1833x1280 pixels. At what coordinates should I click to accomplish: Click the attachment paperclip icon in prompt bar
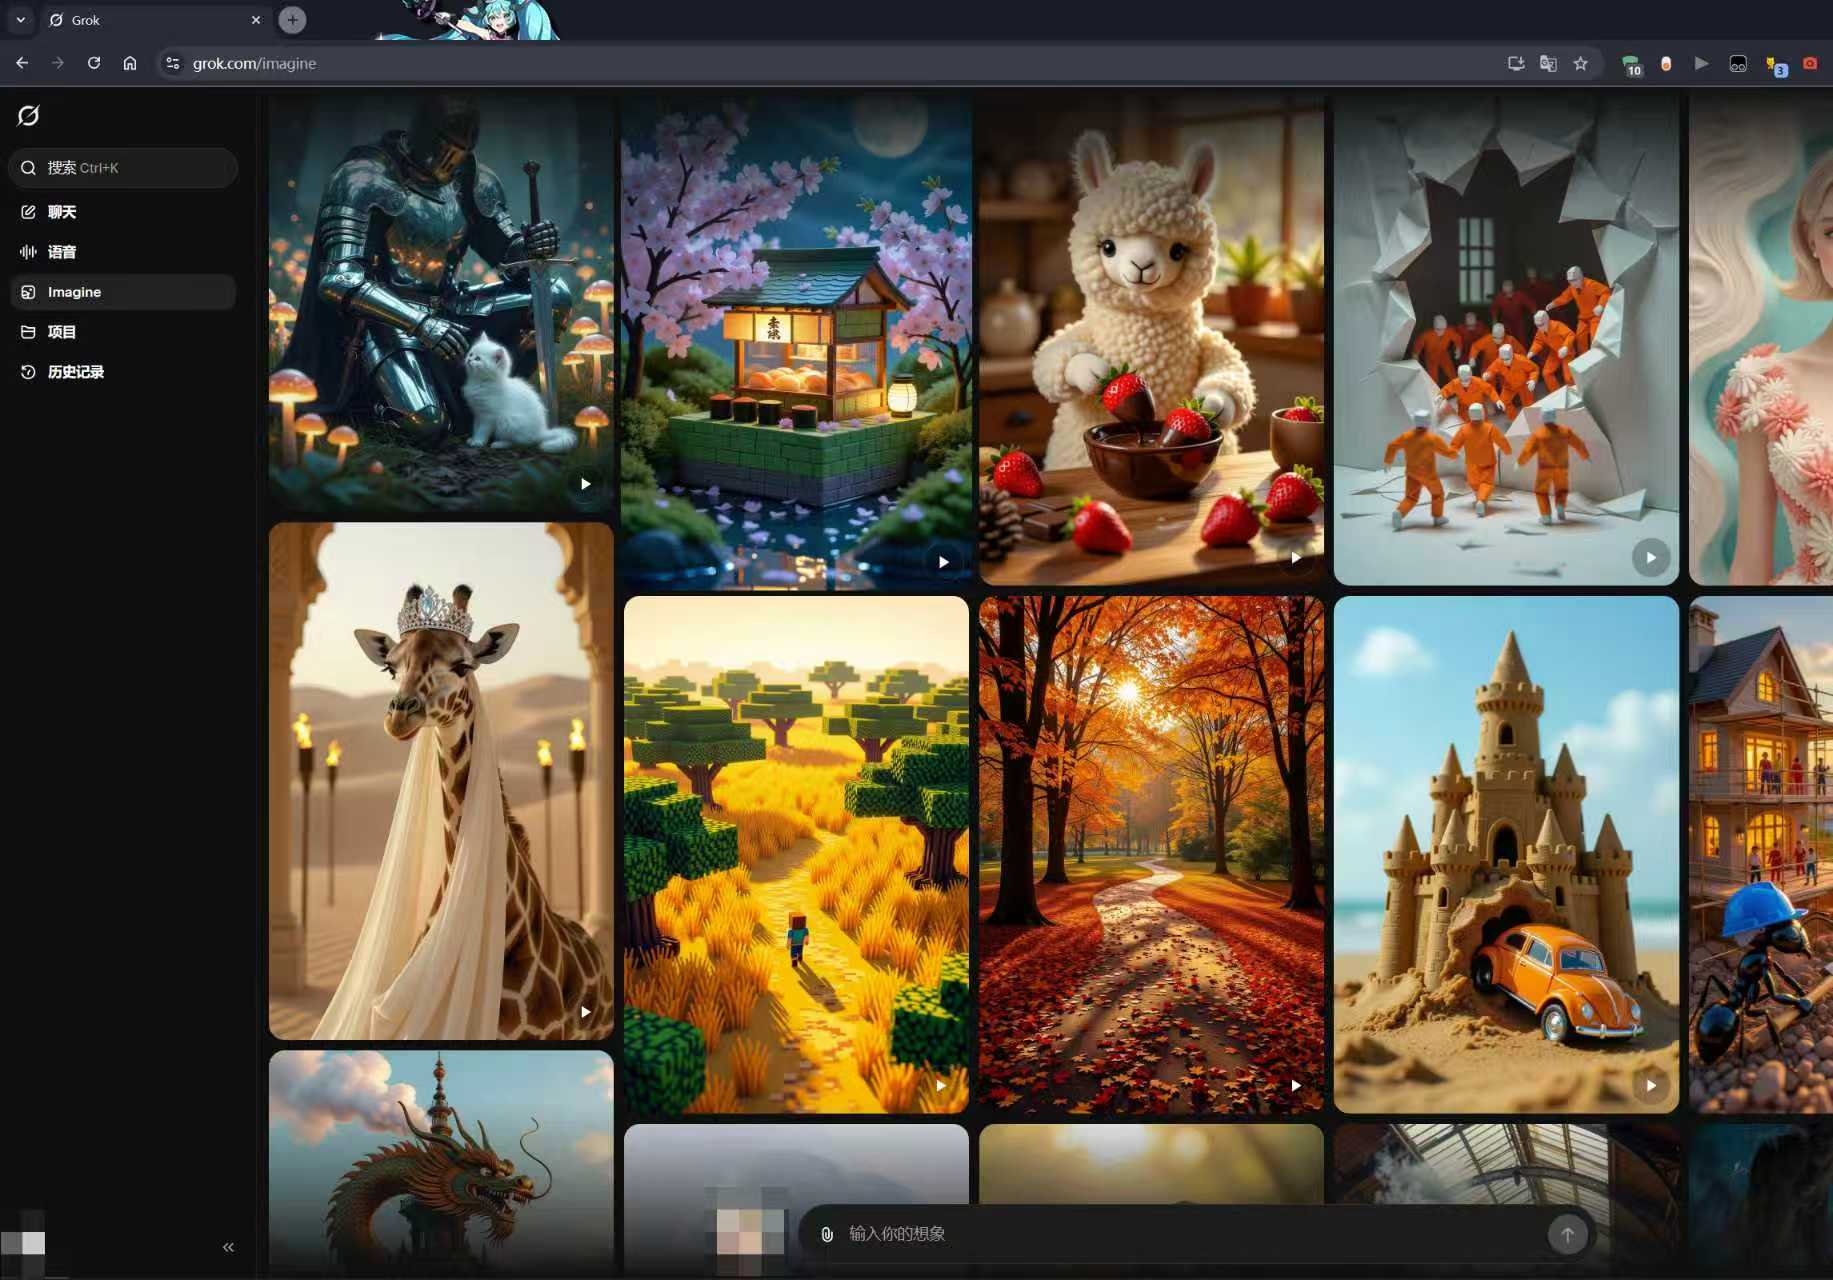(827, 1234)
